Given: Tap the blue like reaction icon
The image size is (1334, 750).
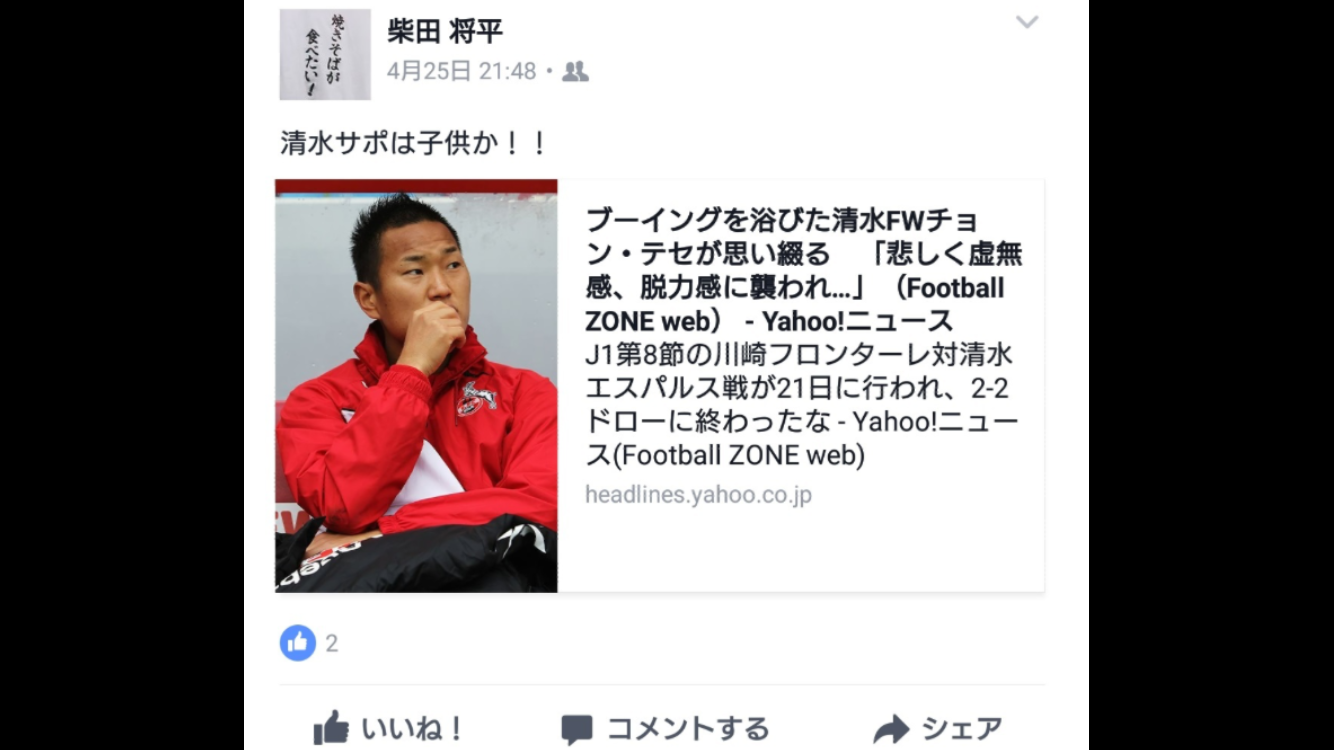Looking at the screenshot, I should tap(297, 643).
